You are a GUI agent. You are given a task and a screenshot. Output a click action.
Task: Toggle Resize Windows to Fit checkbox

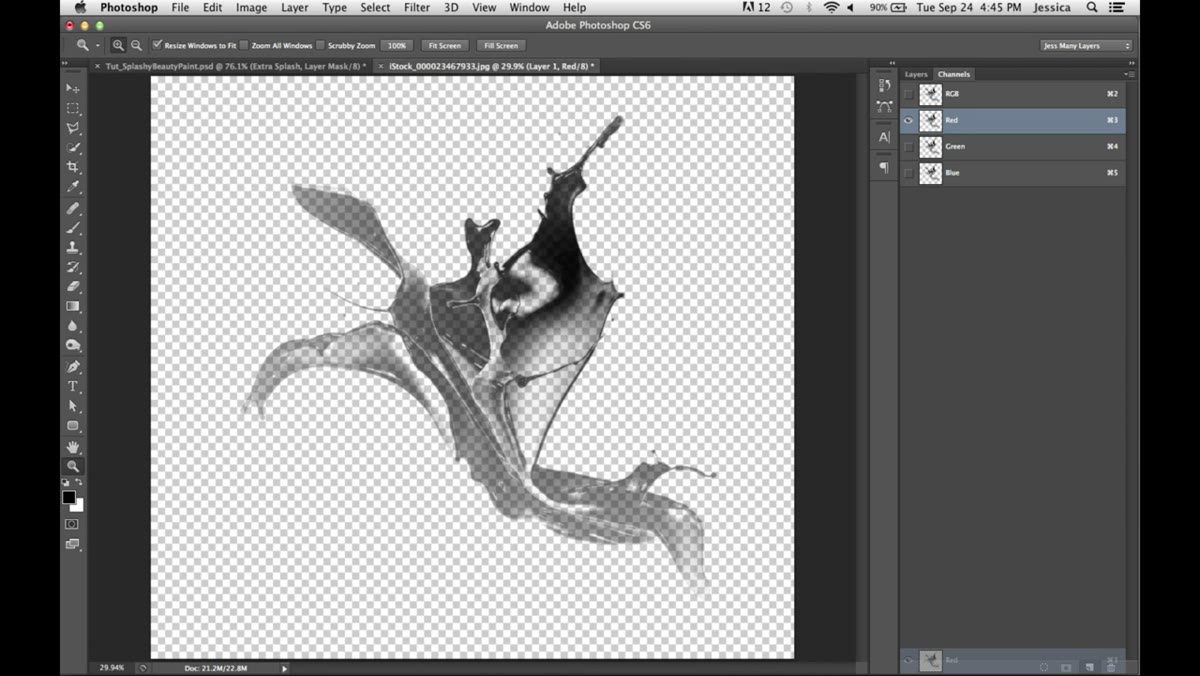click(x=157, y=45)
